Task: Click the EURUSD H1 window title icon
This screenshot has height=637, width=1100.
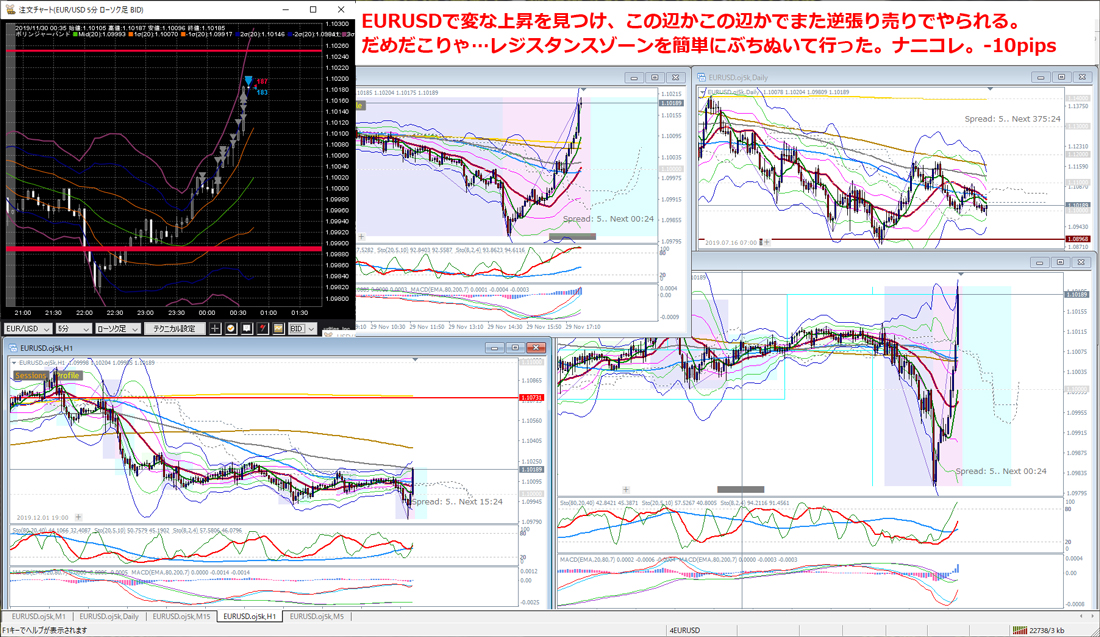Action: [x=13, y=347]
